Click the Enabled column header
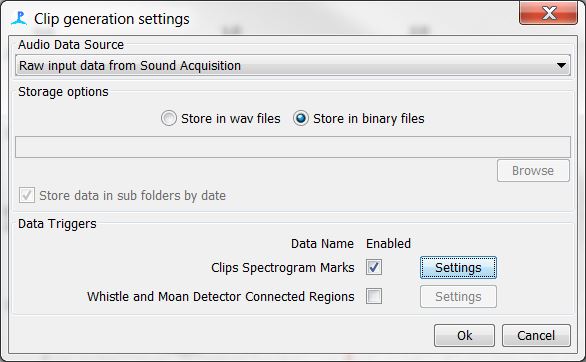586x362 pixels. (x=388, y=244)
